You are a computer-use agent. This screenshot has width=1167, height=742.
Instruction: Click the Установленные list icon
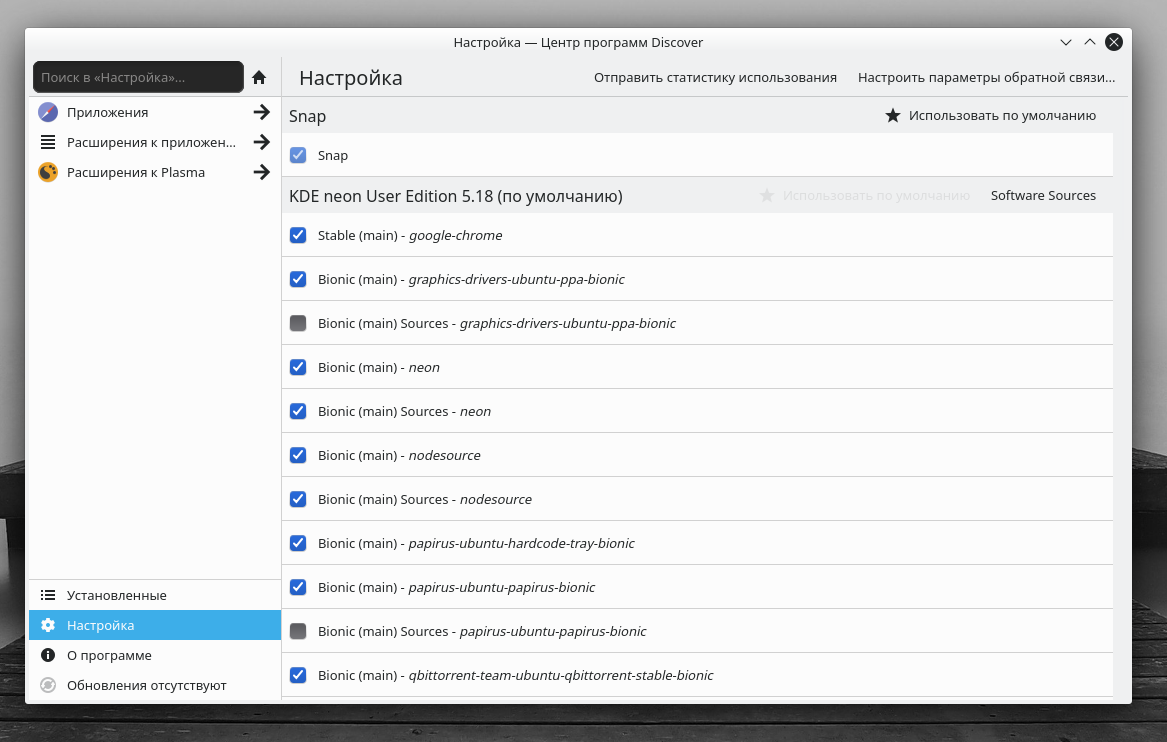click(x=47, y=595)
